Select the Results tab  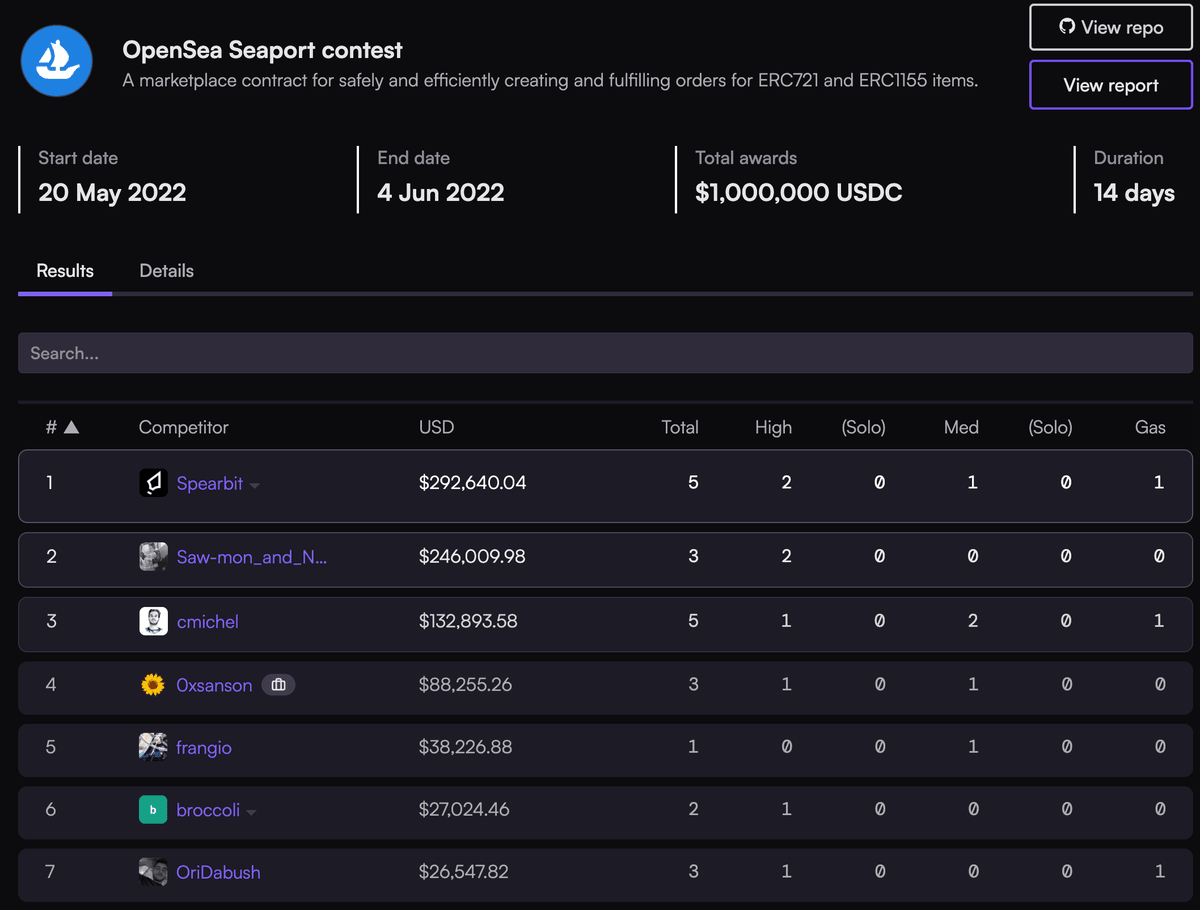(x=65, y=271)
